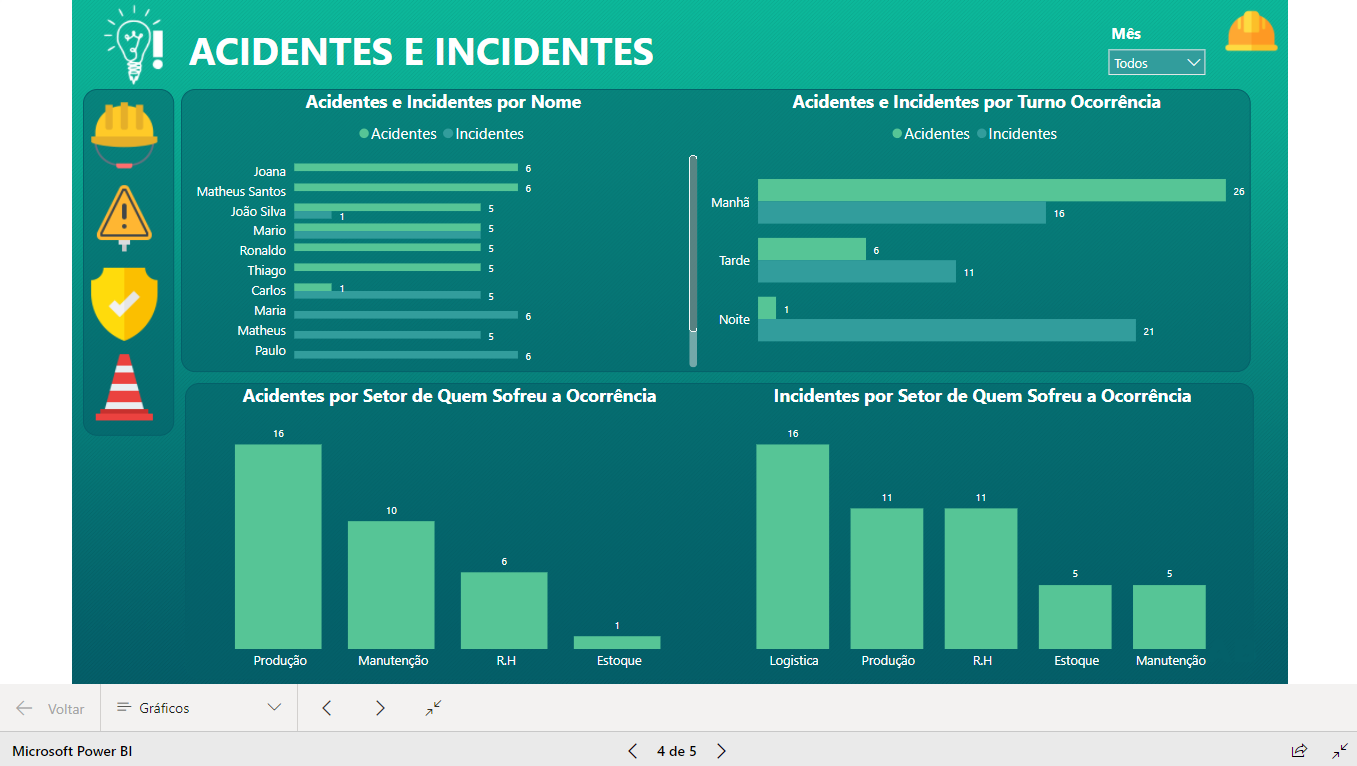The image size is (1357, 766).
Task: Go to the next report page using right arrow
Action: tap(380, 708)
